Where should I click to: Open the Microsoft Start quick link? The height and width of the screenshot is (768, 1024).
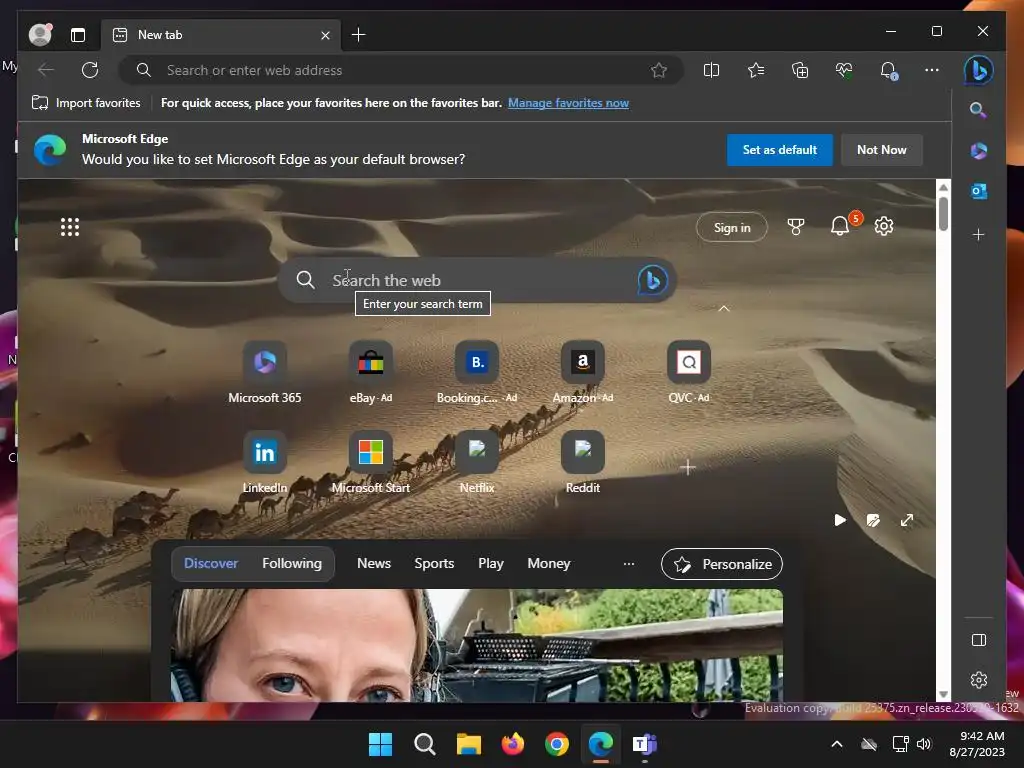click(371, 462)
